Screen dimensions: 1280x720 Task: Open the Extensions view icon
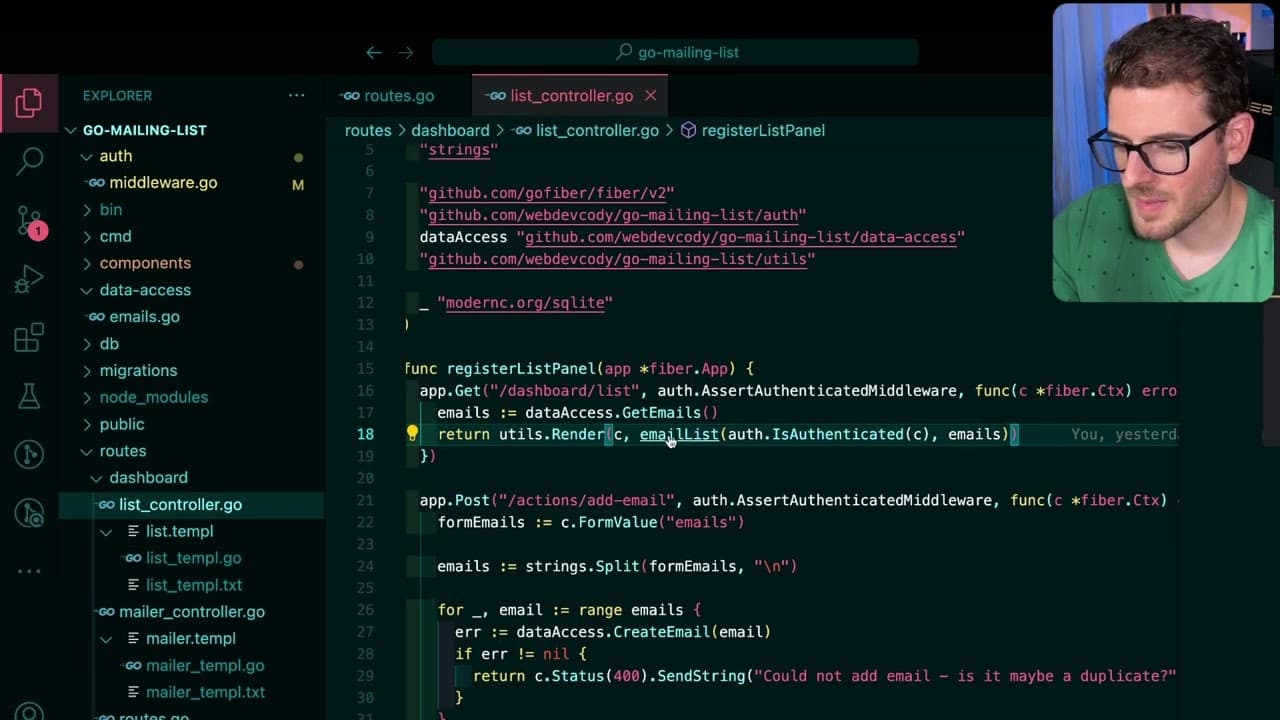point(29,338)
